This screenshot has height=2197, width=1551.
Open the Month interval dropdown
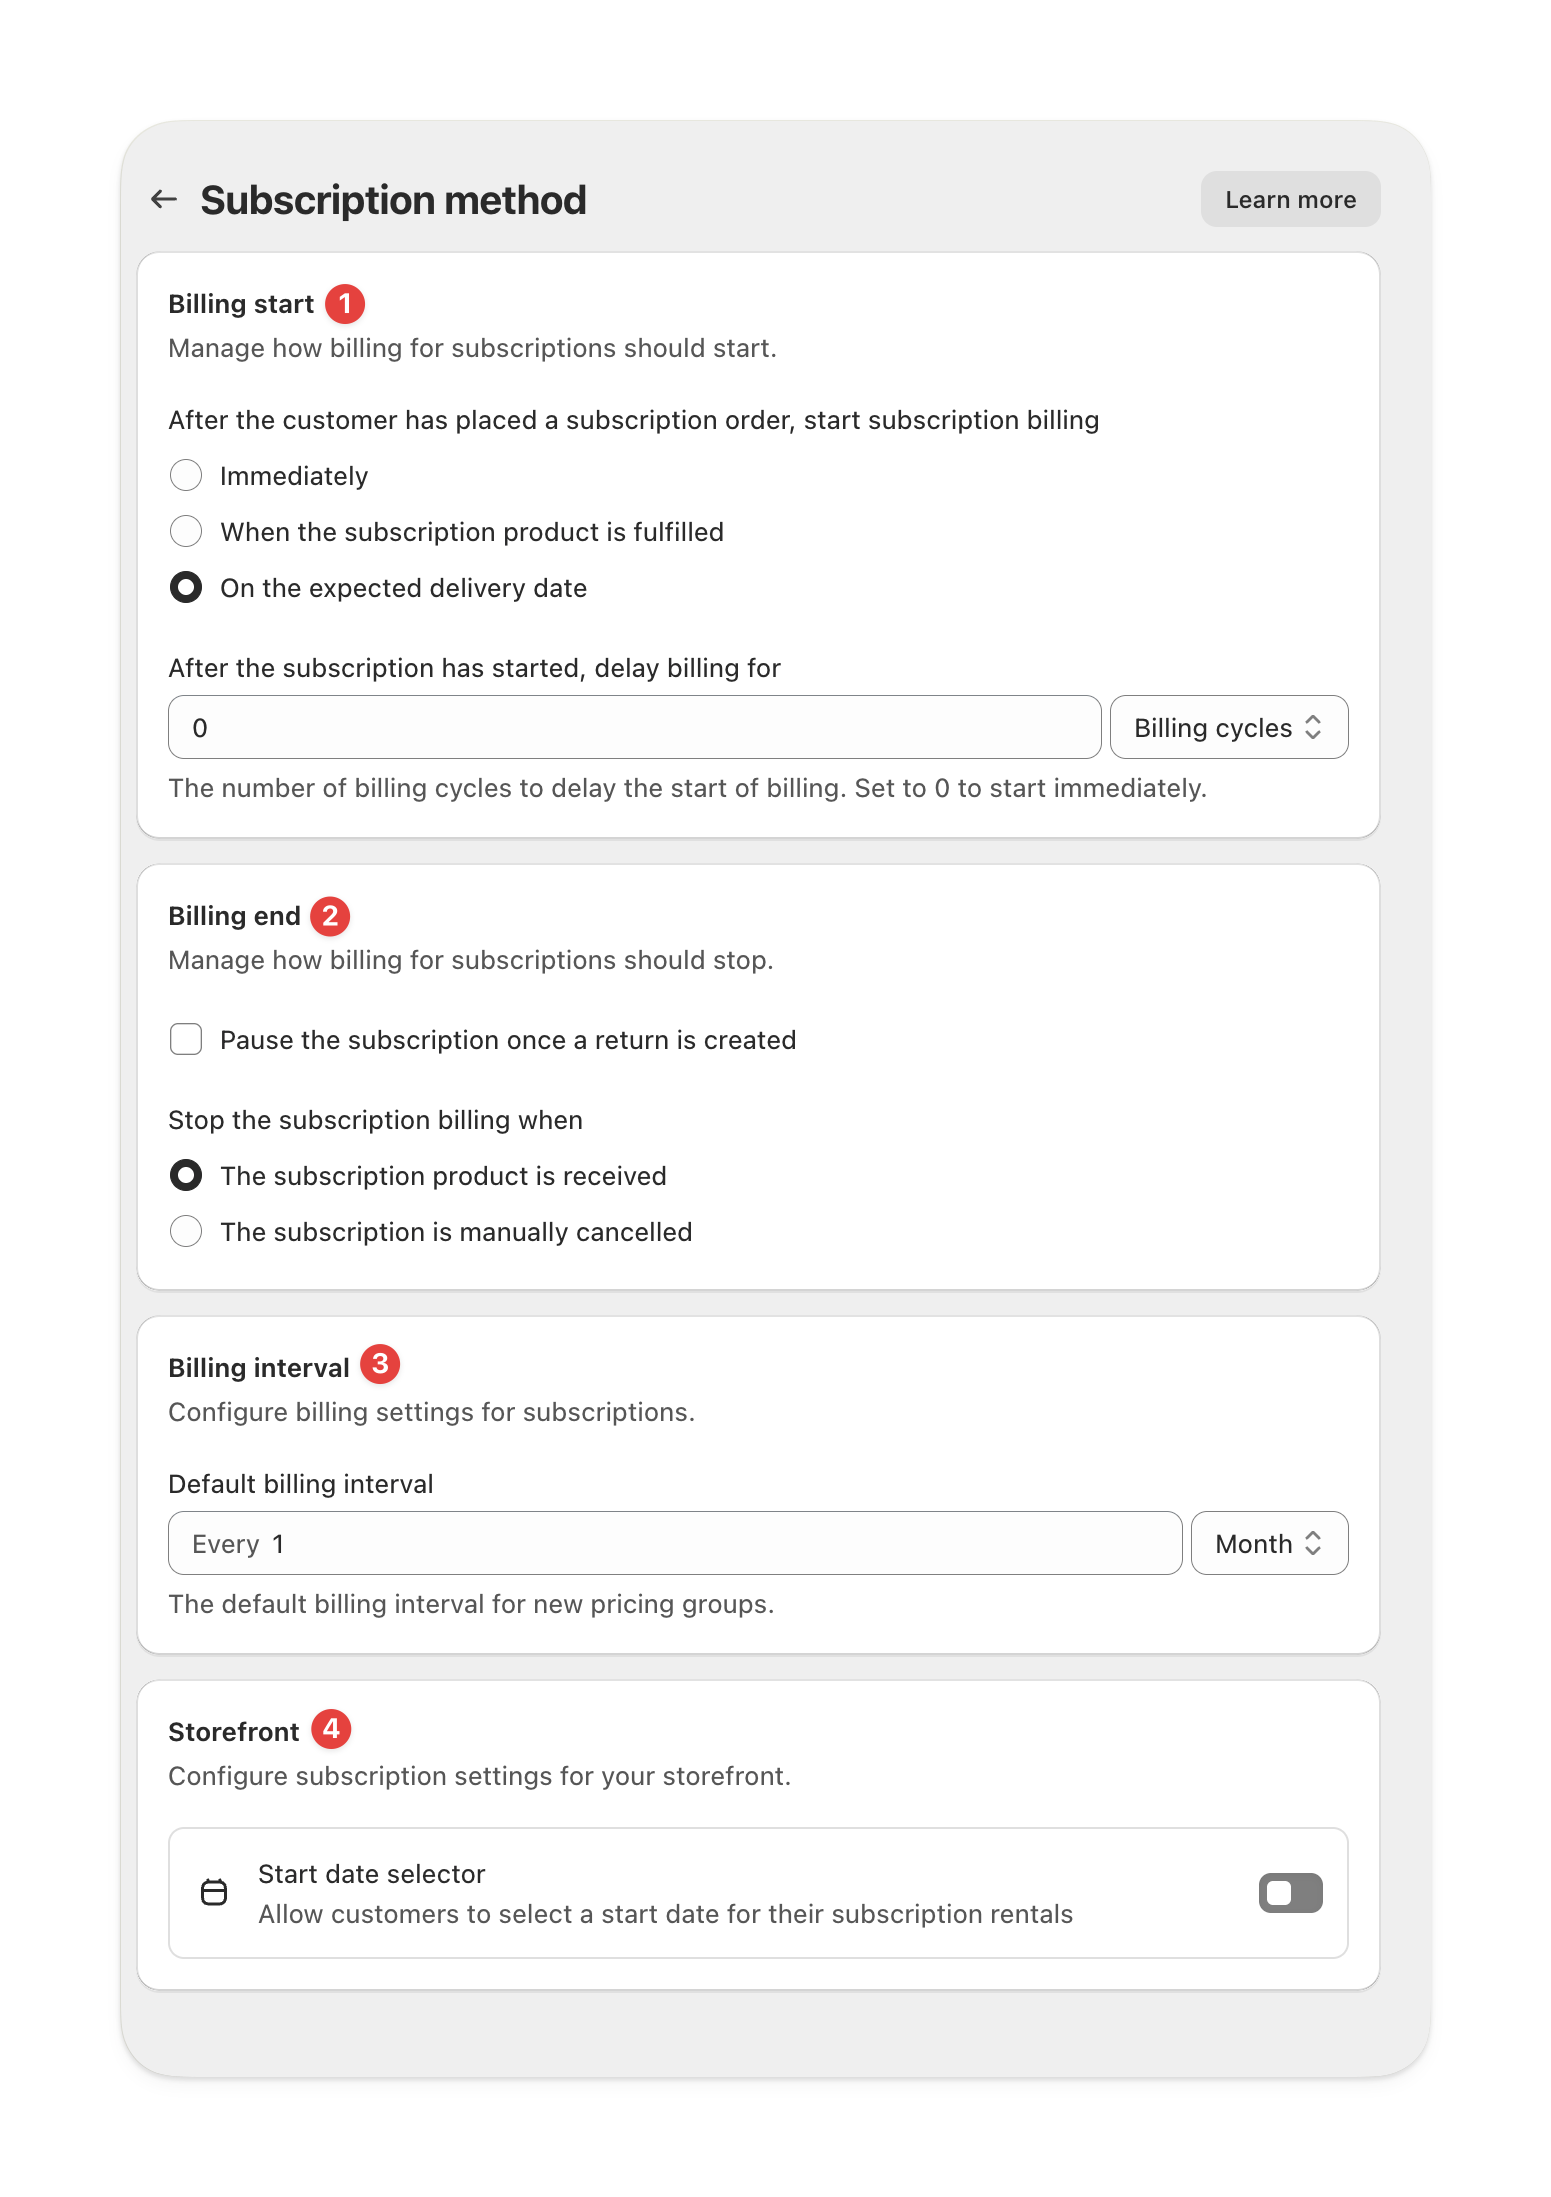(x=1268, y=1543)
